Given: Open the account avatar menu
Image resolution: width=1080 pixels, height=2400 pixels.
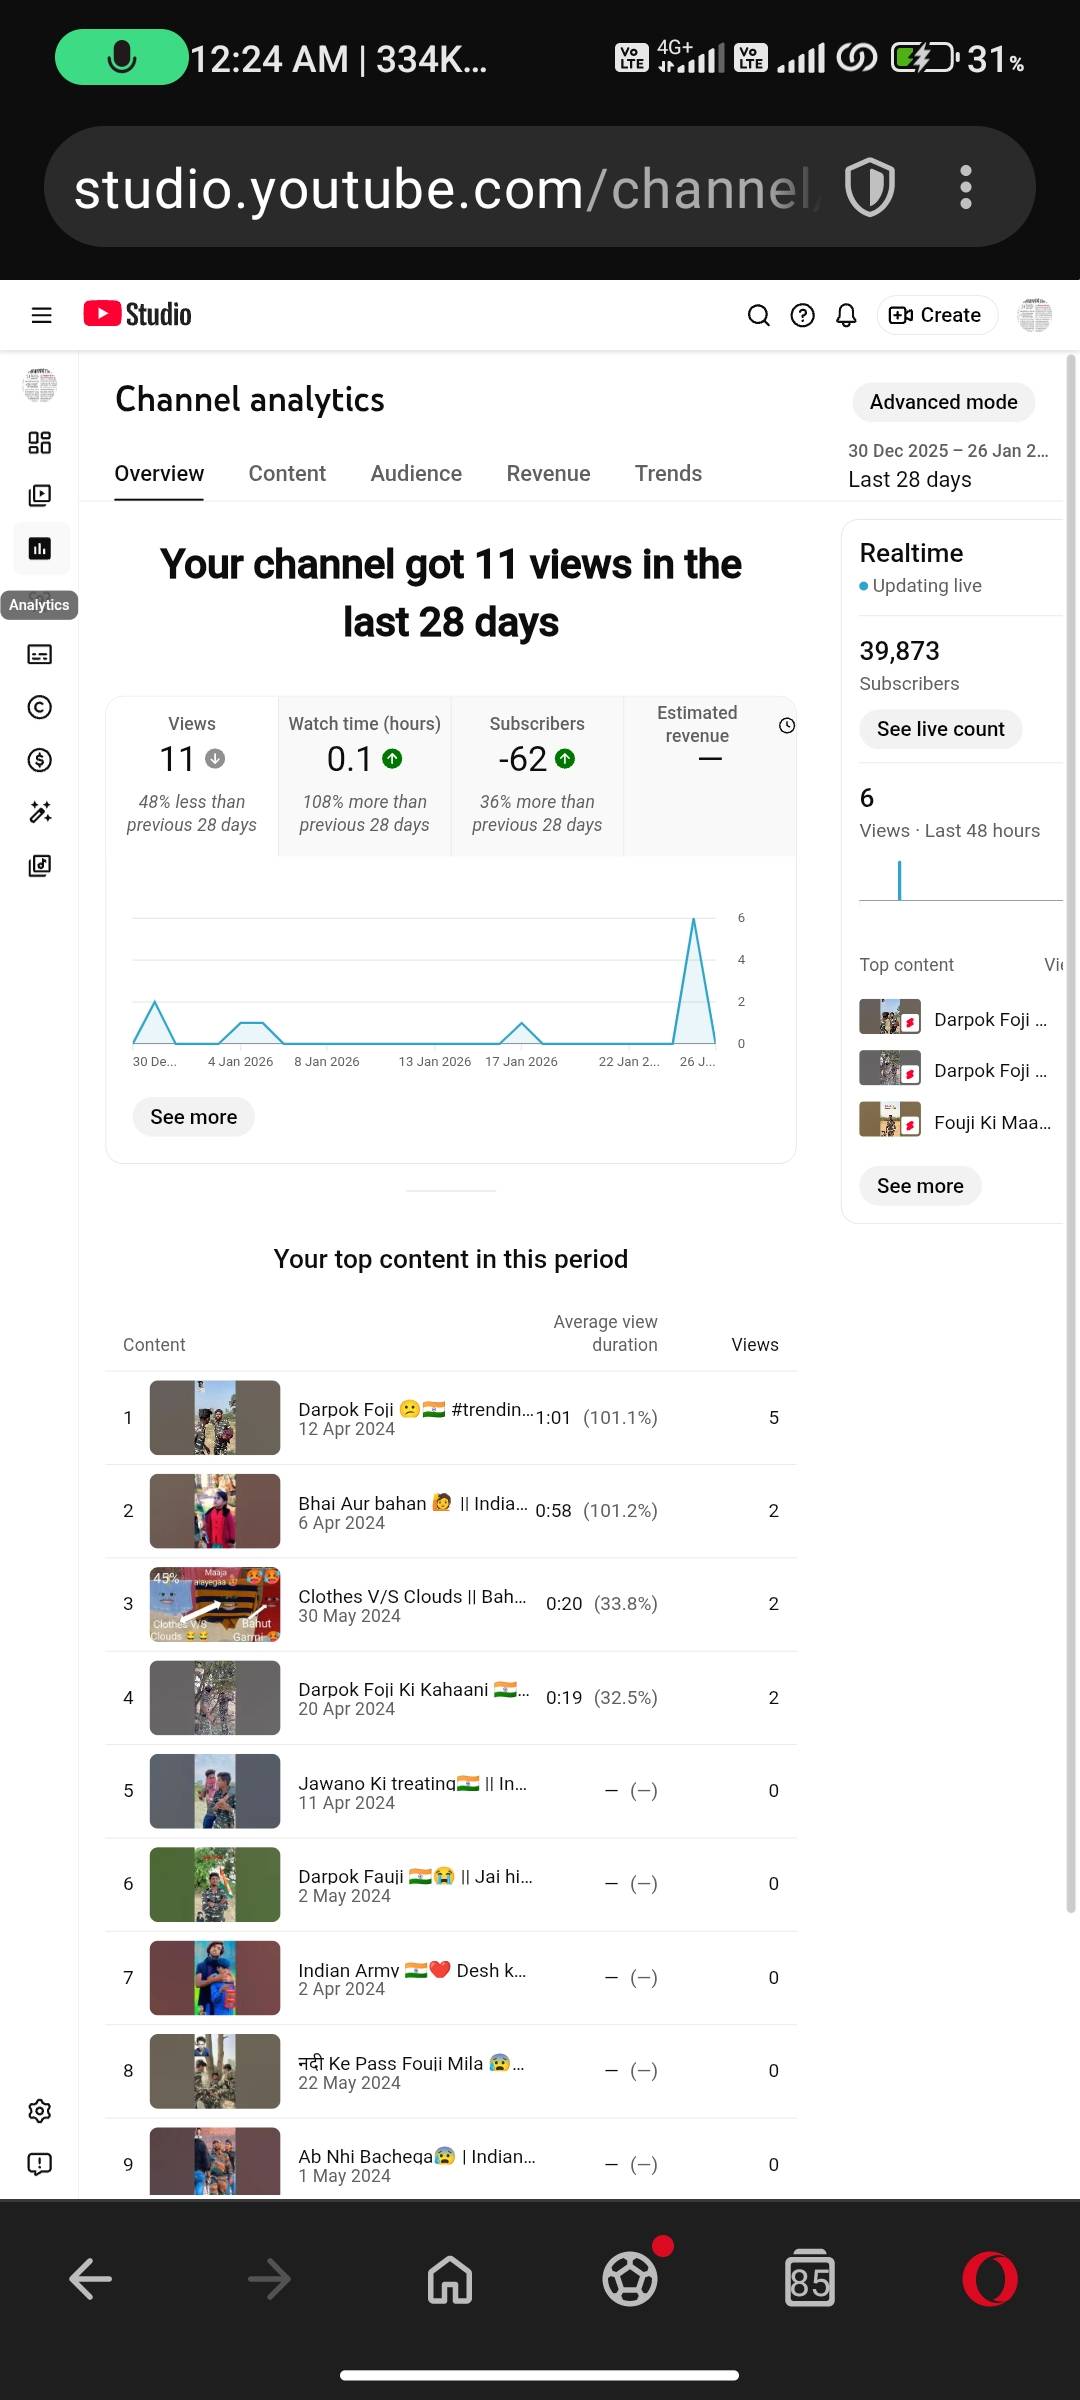Looking at the screenshot, I should pyautogui.click(x=1034, y=315).
